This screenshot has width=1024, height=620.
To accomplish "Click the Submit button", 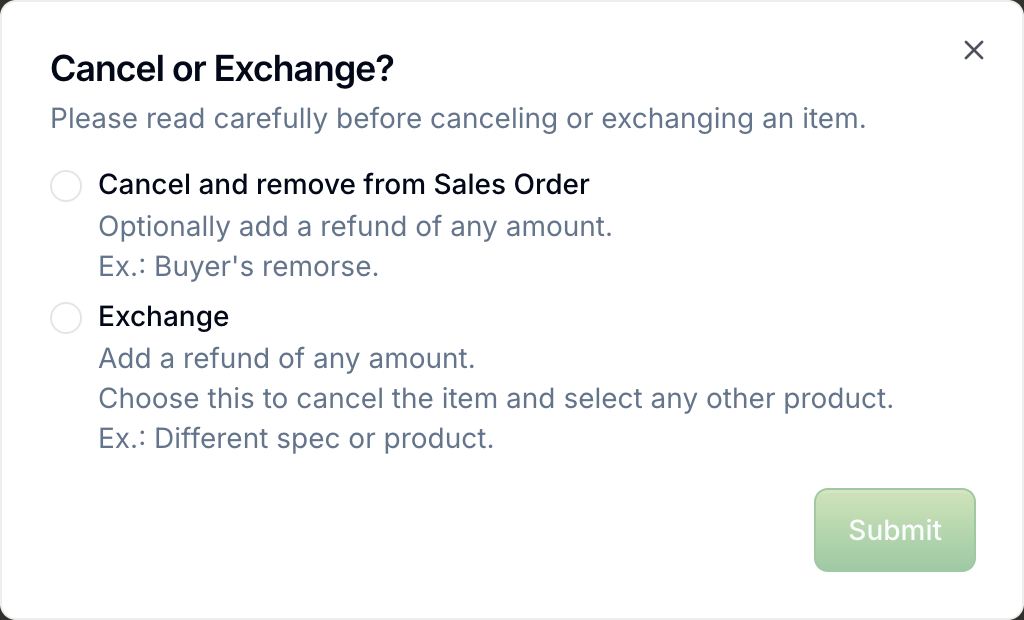I will 895,530.
